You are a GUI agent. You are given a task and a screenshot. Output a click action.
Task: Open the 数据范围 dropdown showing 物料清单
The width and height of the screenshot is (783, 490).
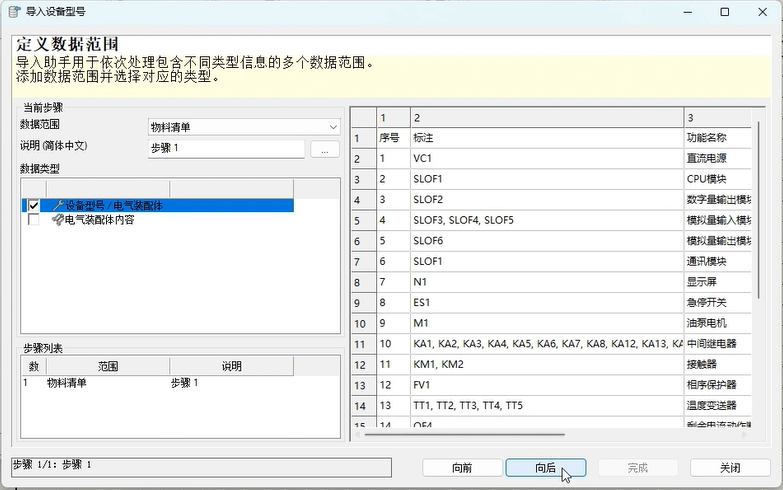(244, 127)
